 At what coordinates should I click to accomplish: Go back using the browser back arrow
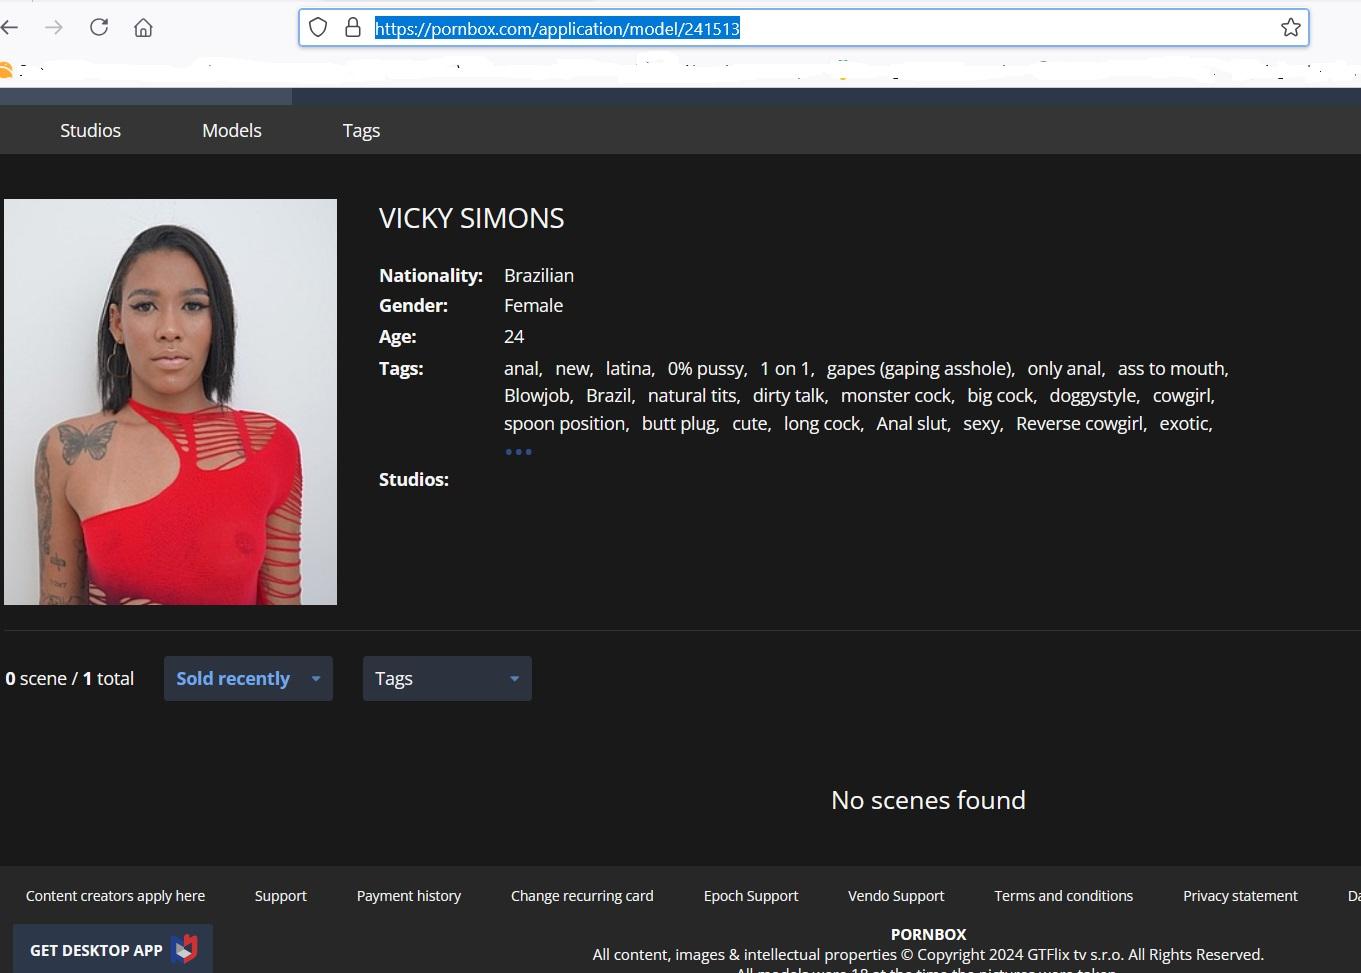click(x=10, y=27)
